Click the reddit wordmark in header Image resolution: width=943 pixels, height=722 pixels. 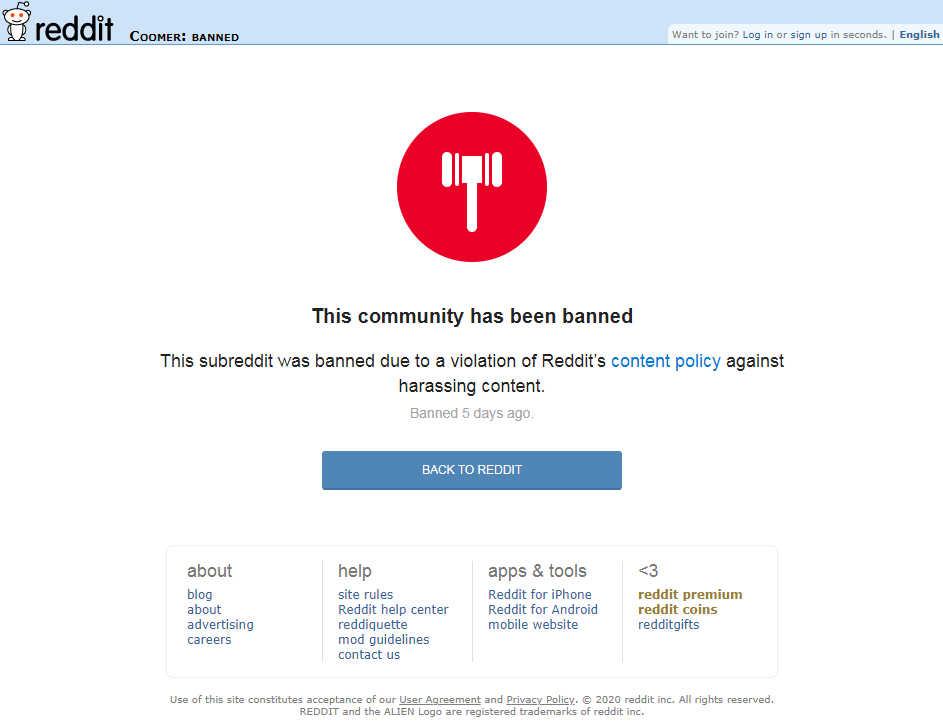tap(74, 28)
